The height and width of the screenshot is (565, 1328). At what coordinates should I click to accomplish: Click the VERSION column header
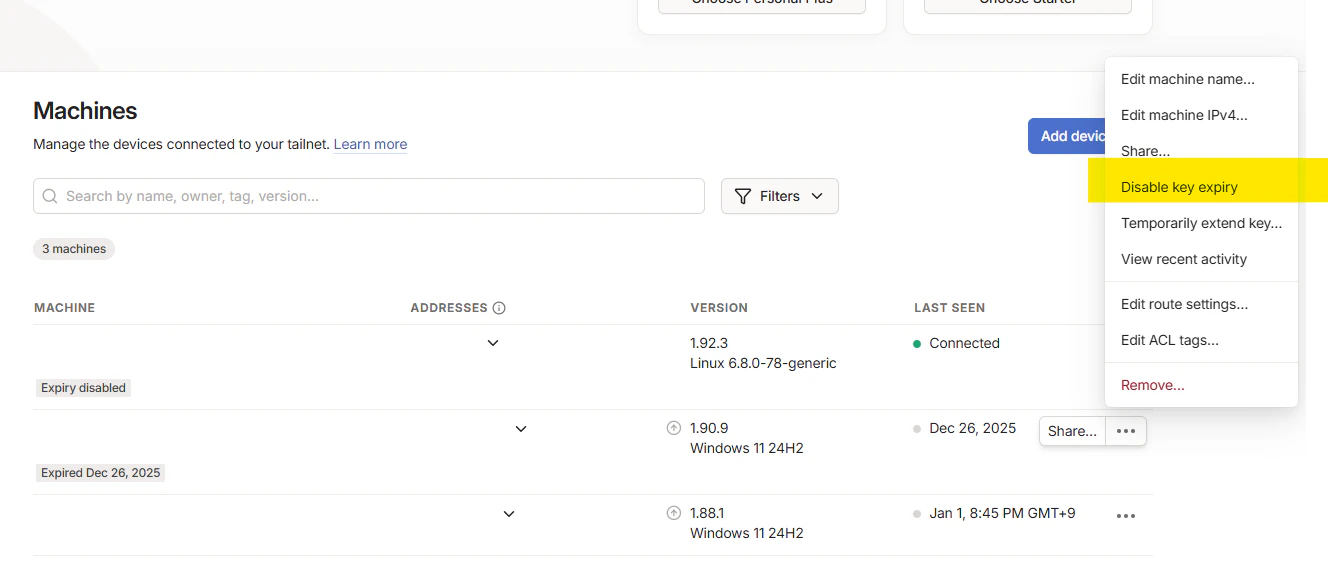tap(719, 308)
